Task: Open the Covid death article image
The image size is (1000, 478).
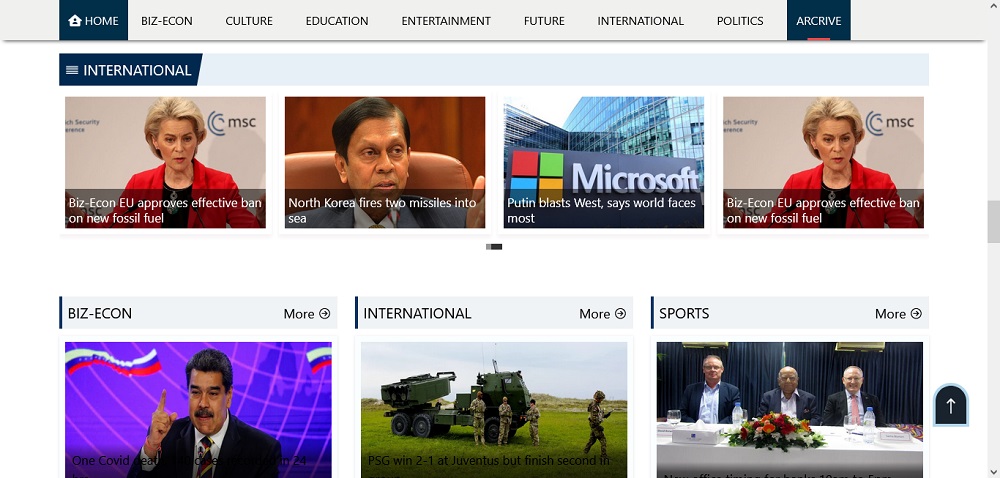Action: (198, 410)
